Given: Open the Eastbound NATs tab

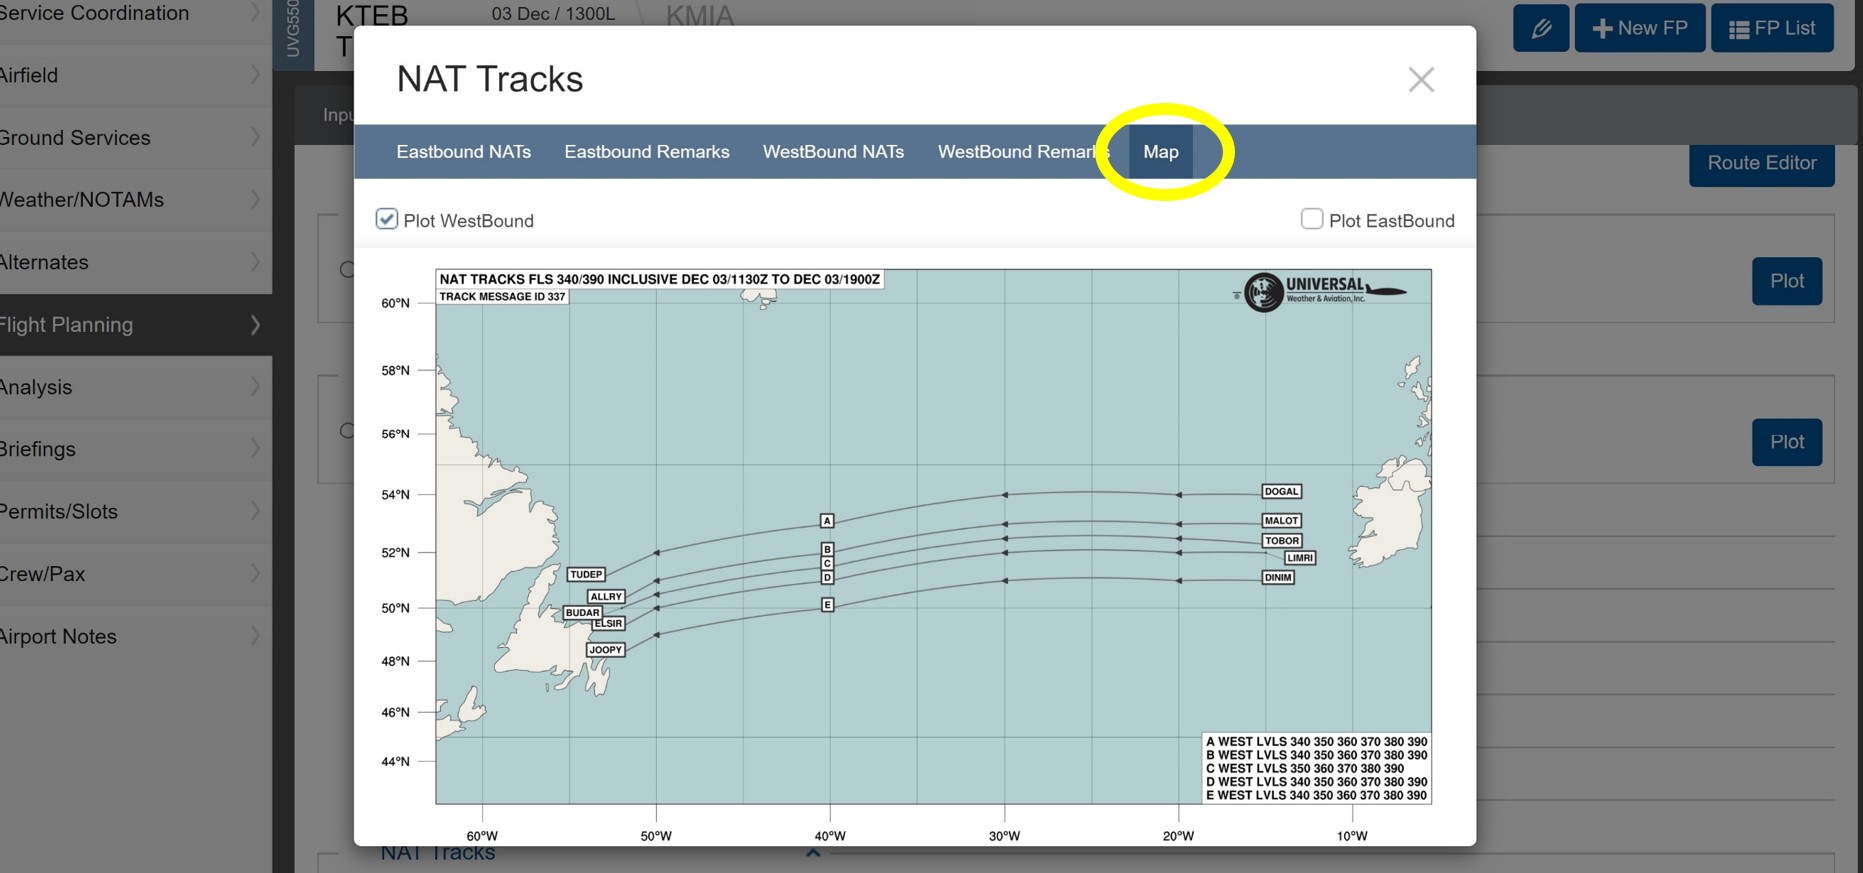Looking at the screenshot, I should (x=463, y=152).
